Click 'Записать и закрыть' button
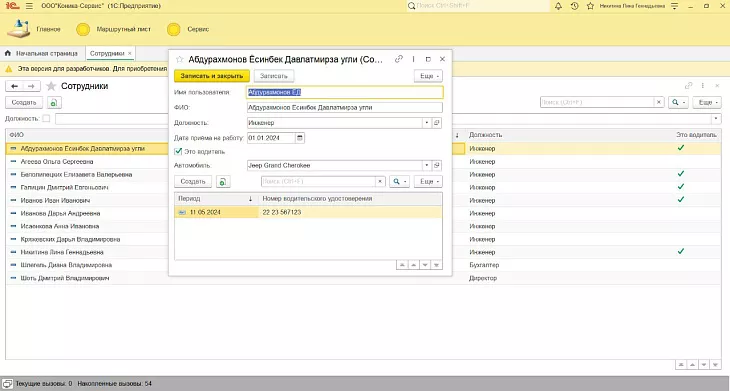This screenshot has width=730, height=391. [212, 76]
